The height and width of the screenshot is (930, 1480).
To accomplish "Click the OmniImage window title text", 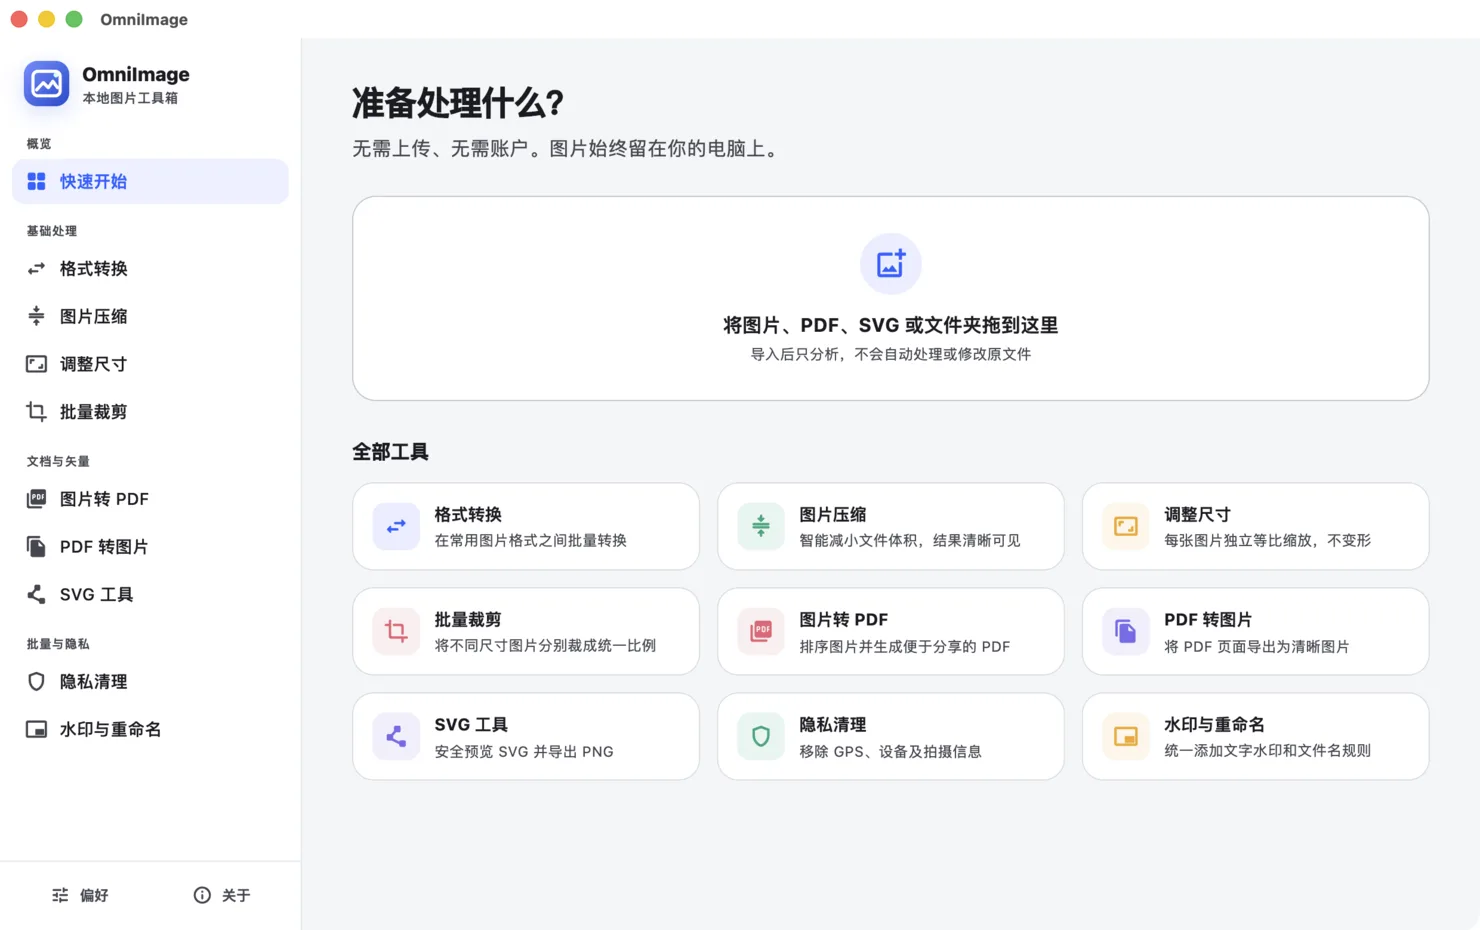I will (144, 19).
